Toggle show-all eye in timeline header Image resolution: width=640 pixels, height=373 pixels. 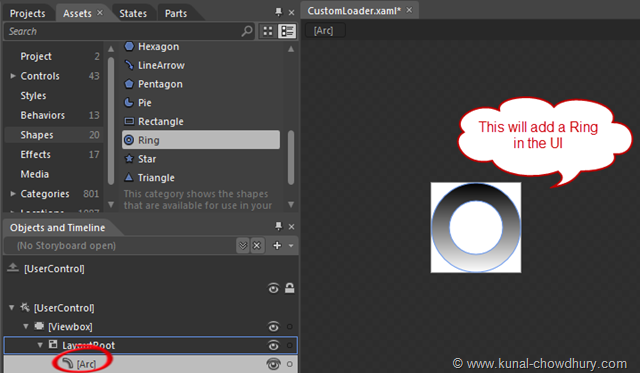(x=273, y=289)
